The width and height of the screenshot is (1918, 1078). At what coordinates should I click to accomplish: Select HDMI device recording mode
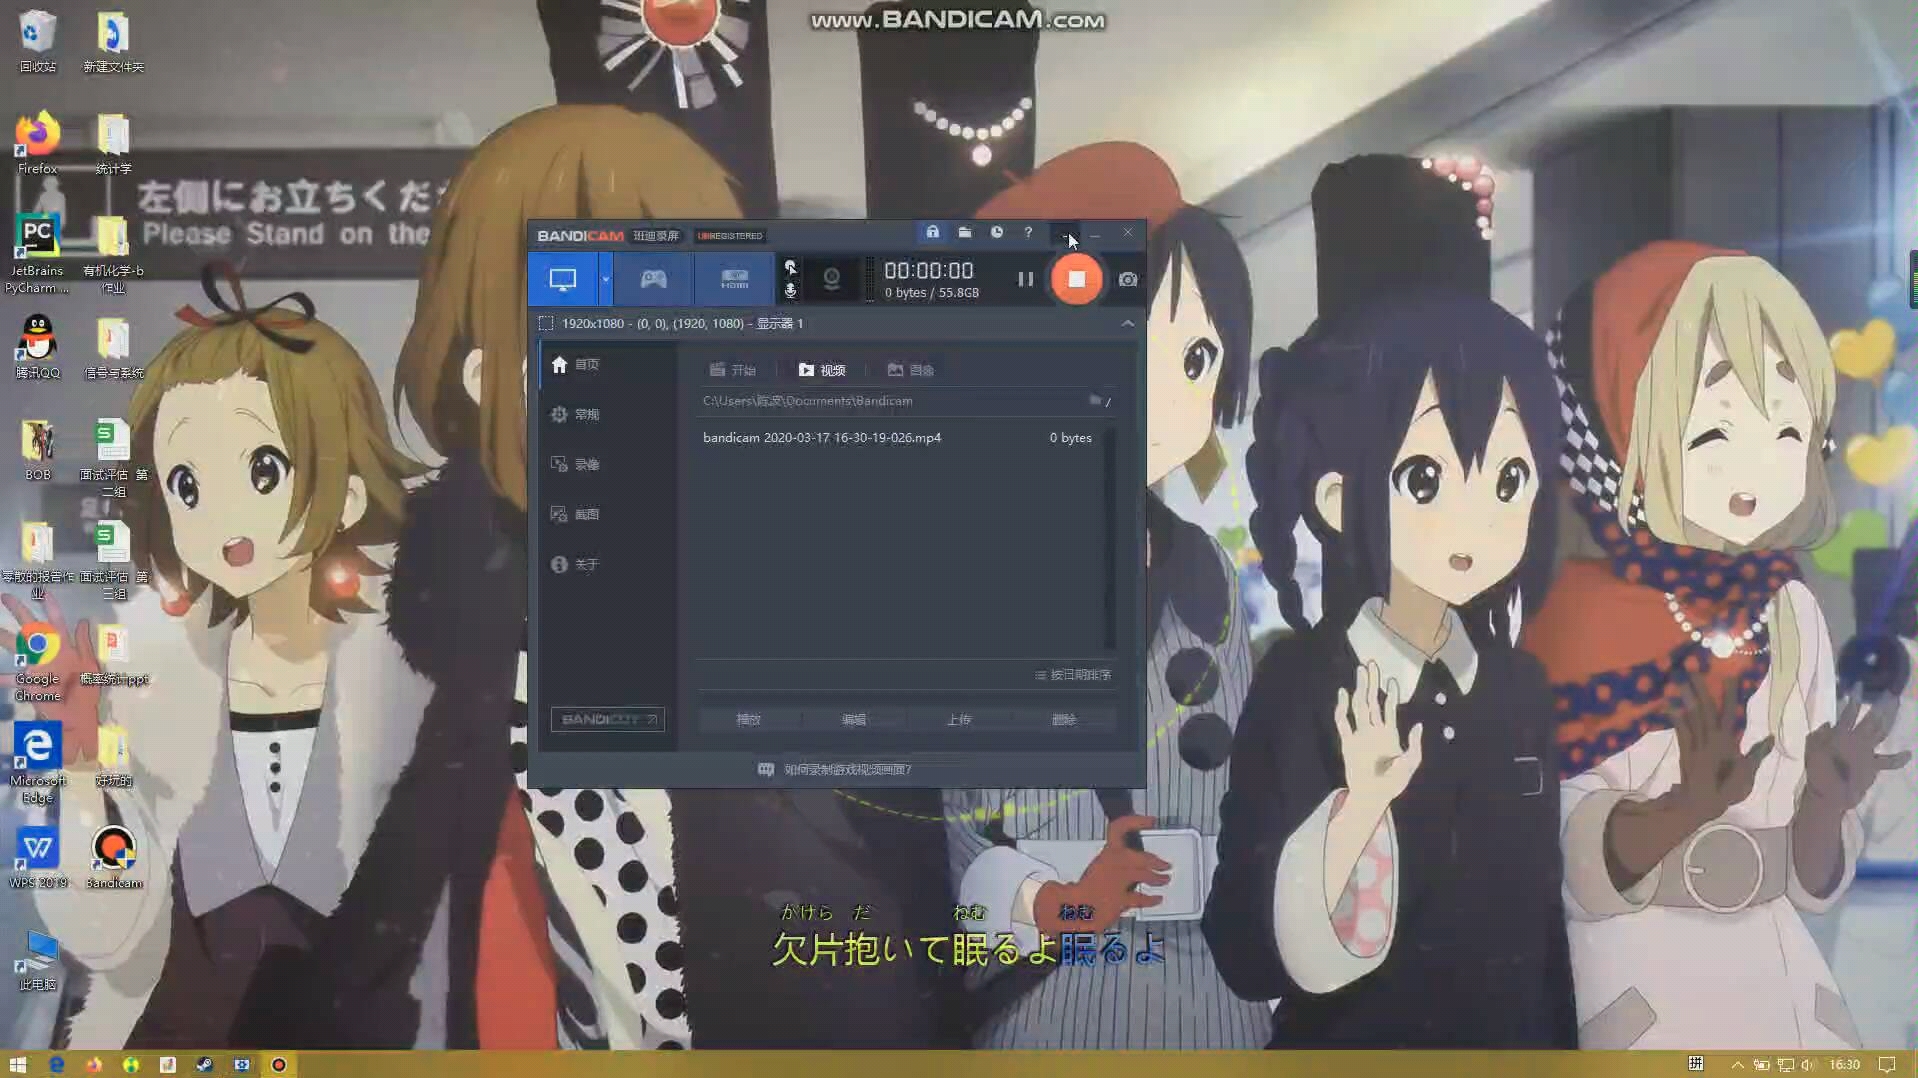734,279
